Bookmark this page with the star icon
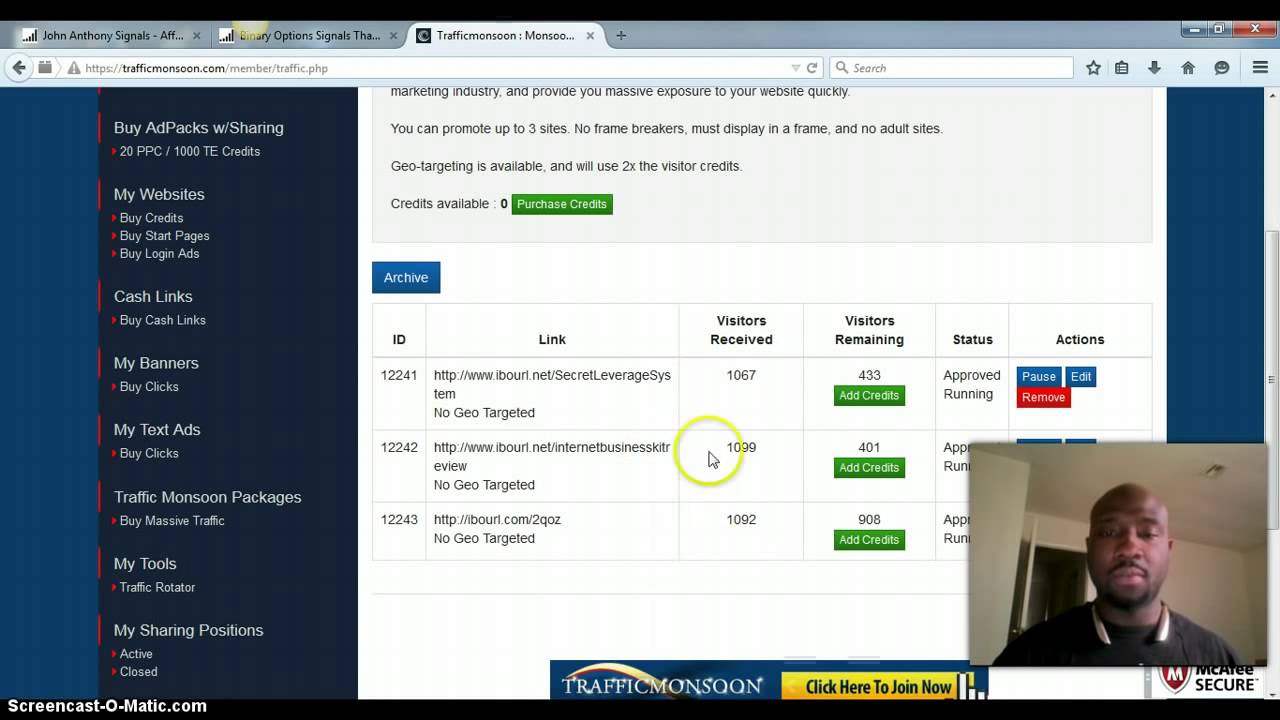The image size is (1280, 720). click(1093, 68)
